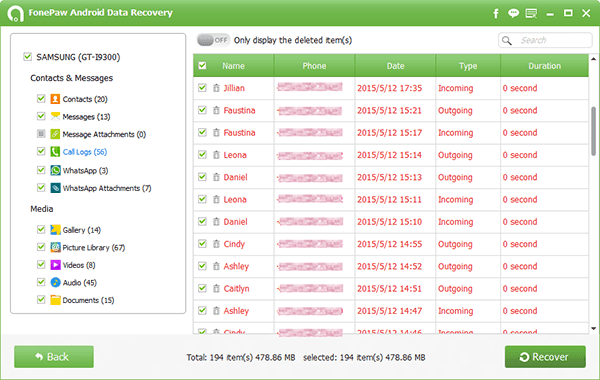This screenshot has width=600, height=380.
Task: Select the Message Attachments icon
Action: tap(55, 134)
